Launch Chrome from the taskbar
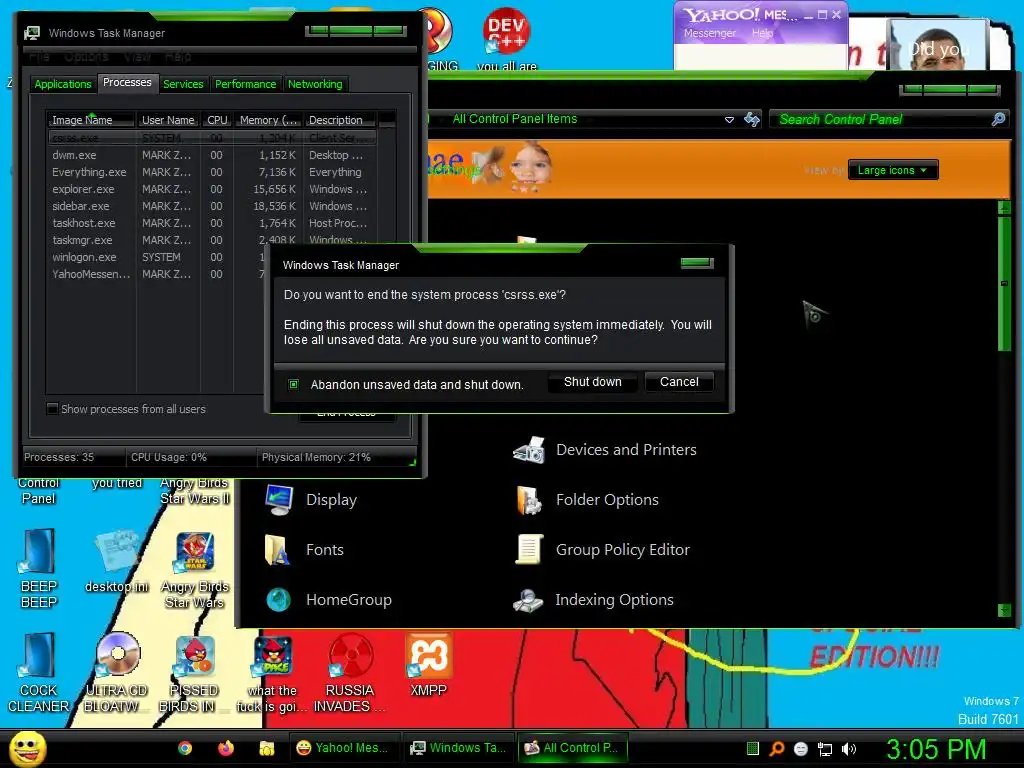The height and width of the screenshot is (768, 1024). [x=185, y=748]
